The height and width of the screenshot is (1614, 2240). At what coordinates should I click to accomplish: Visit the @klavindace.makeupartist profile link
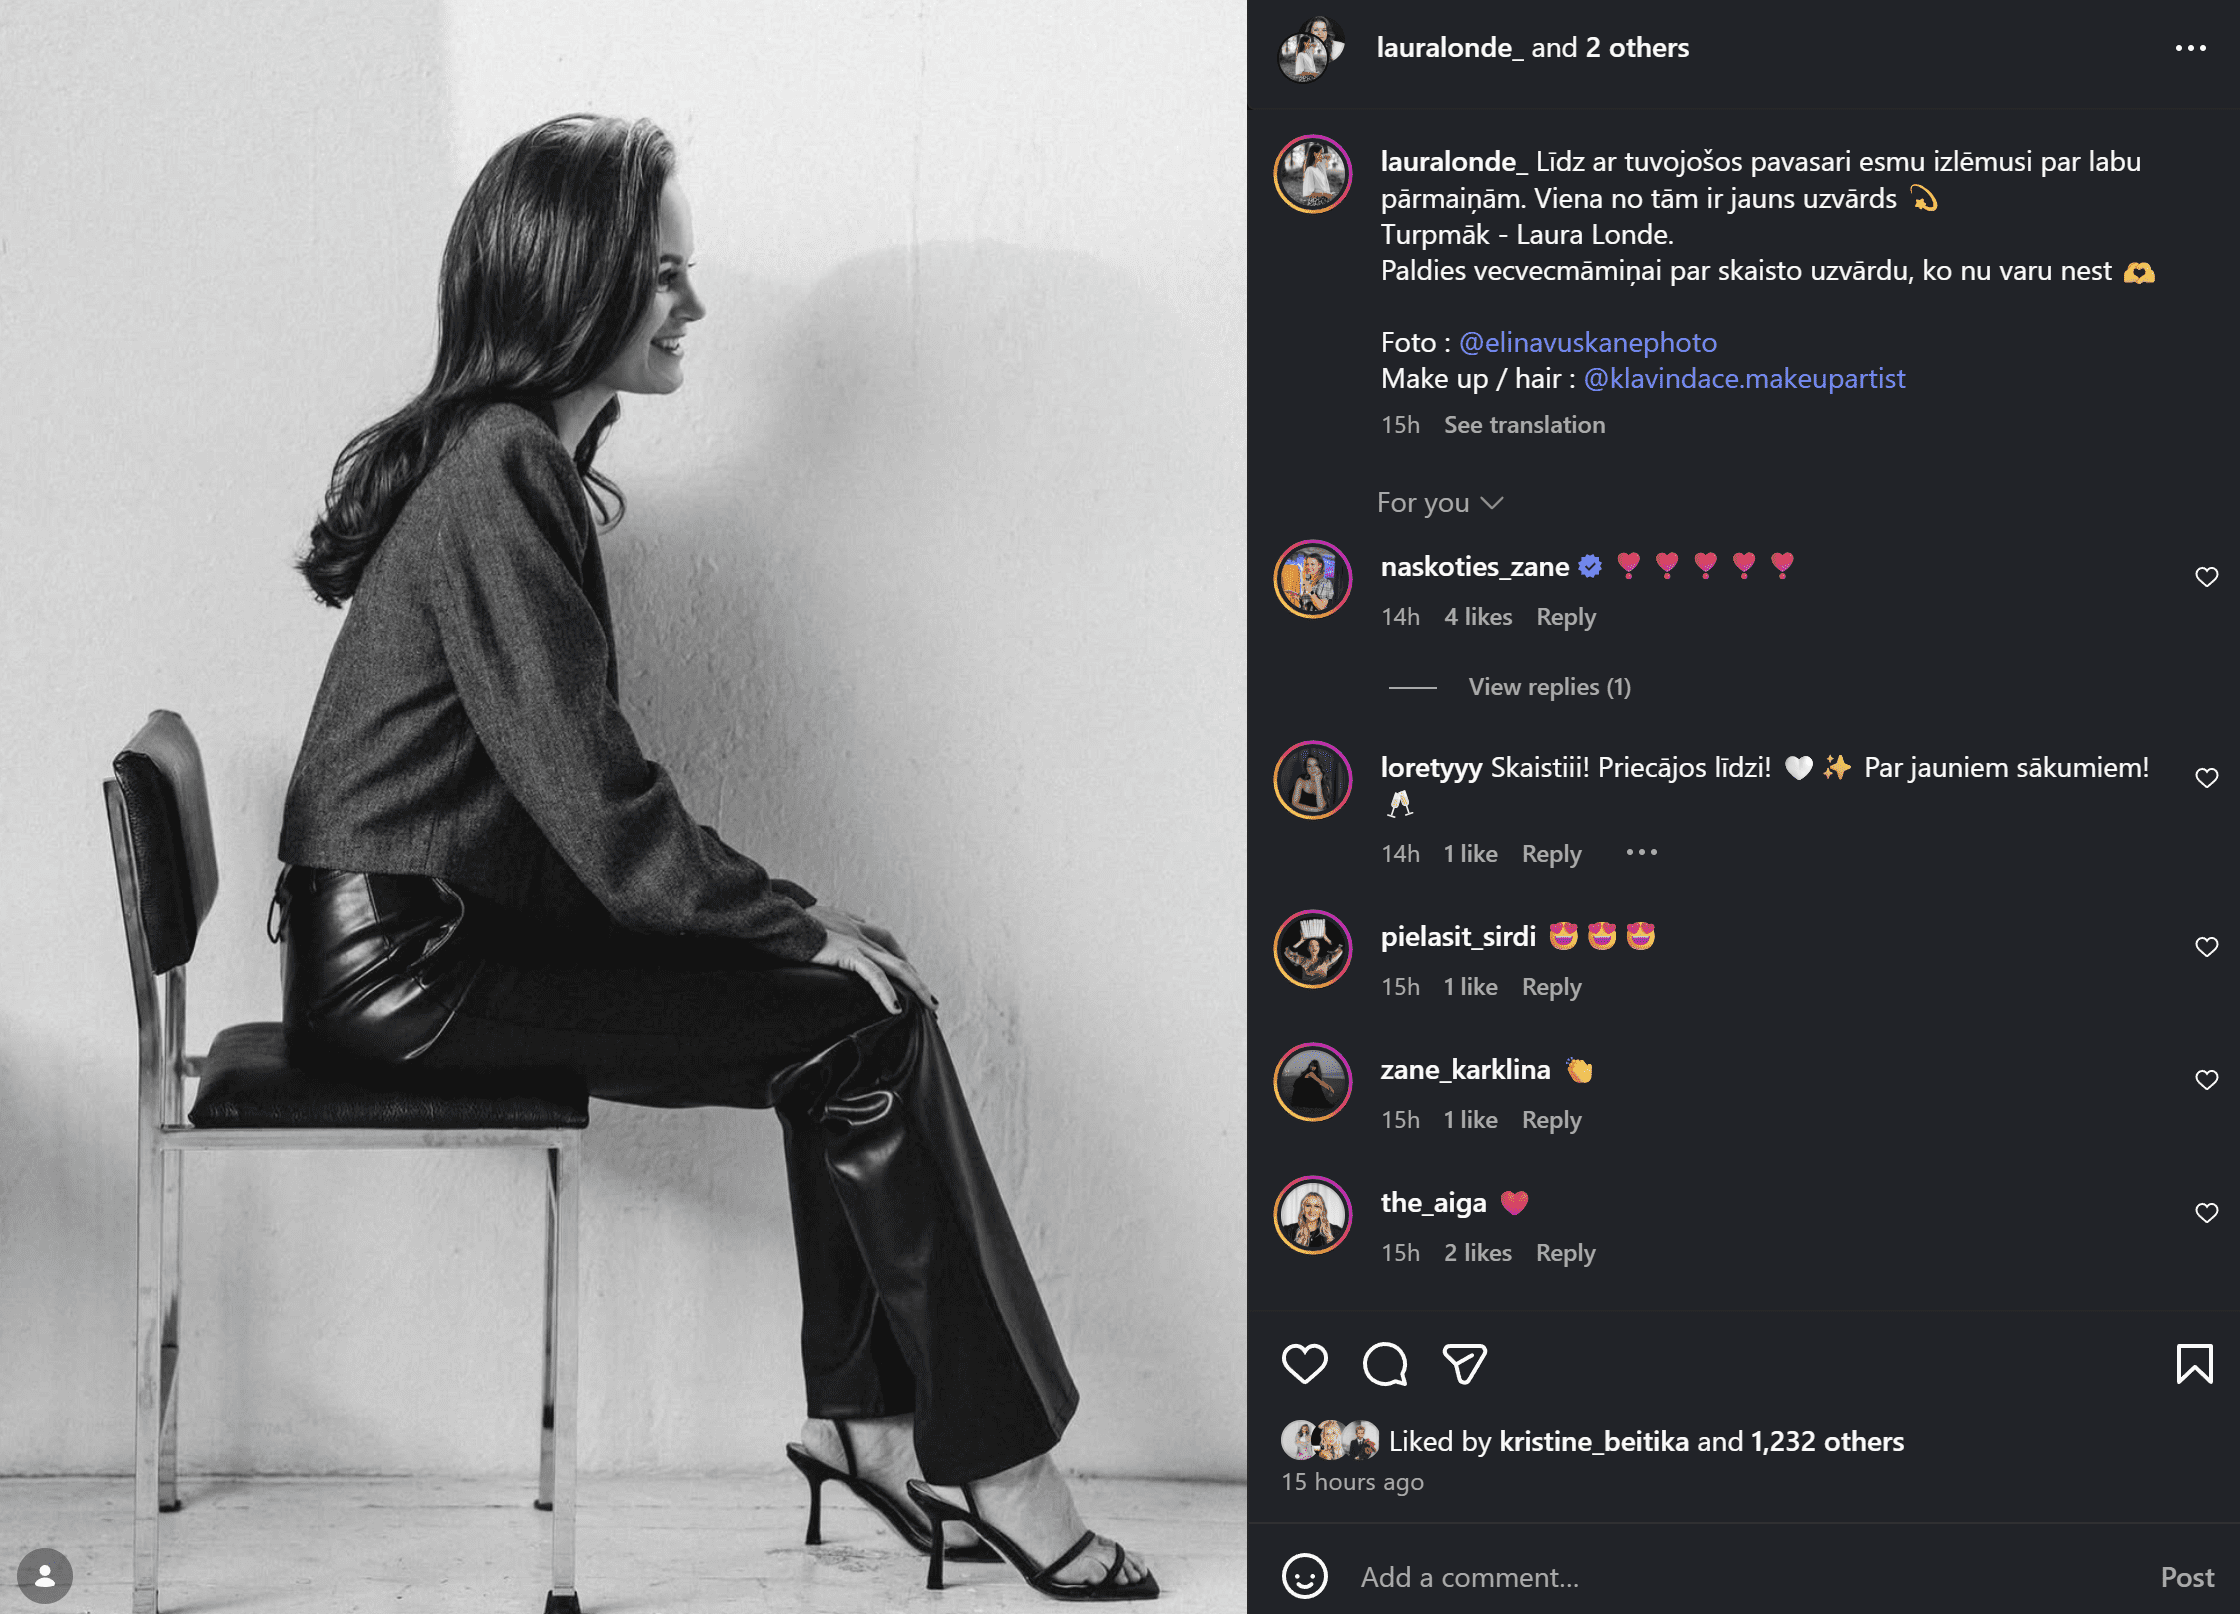pos(1744,379)
